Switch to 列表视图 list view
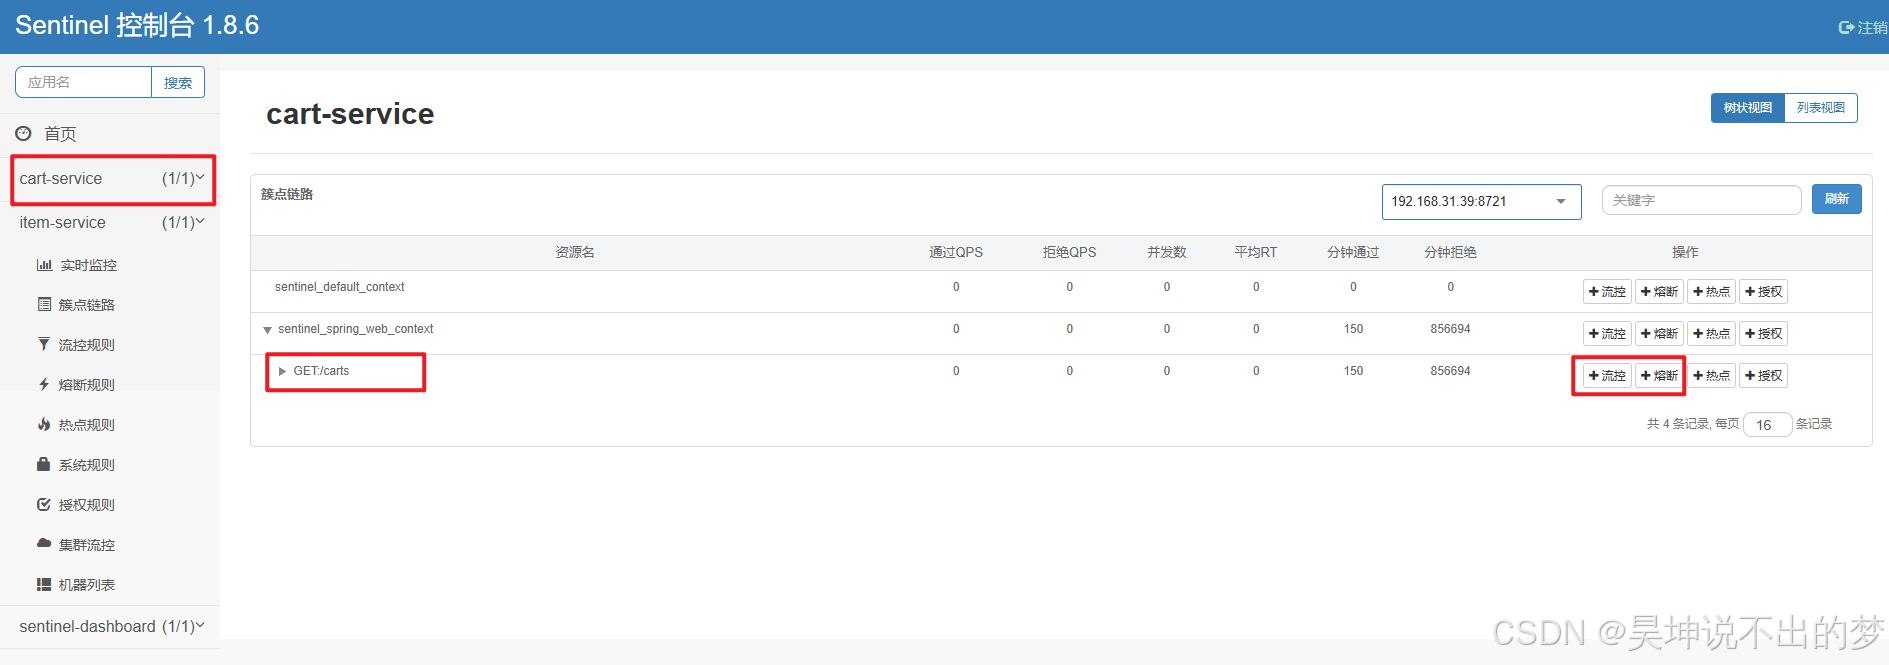 pyautogui.click(x=1820, y=108)
